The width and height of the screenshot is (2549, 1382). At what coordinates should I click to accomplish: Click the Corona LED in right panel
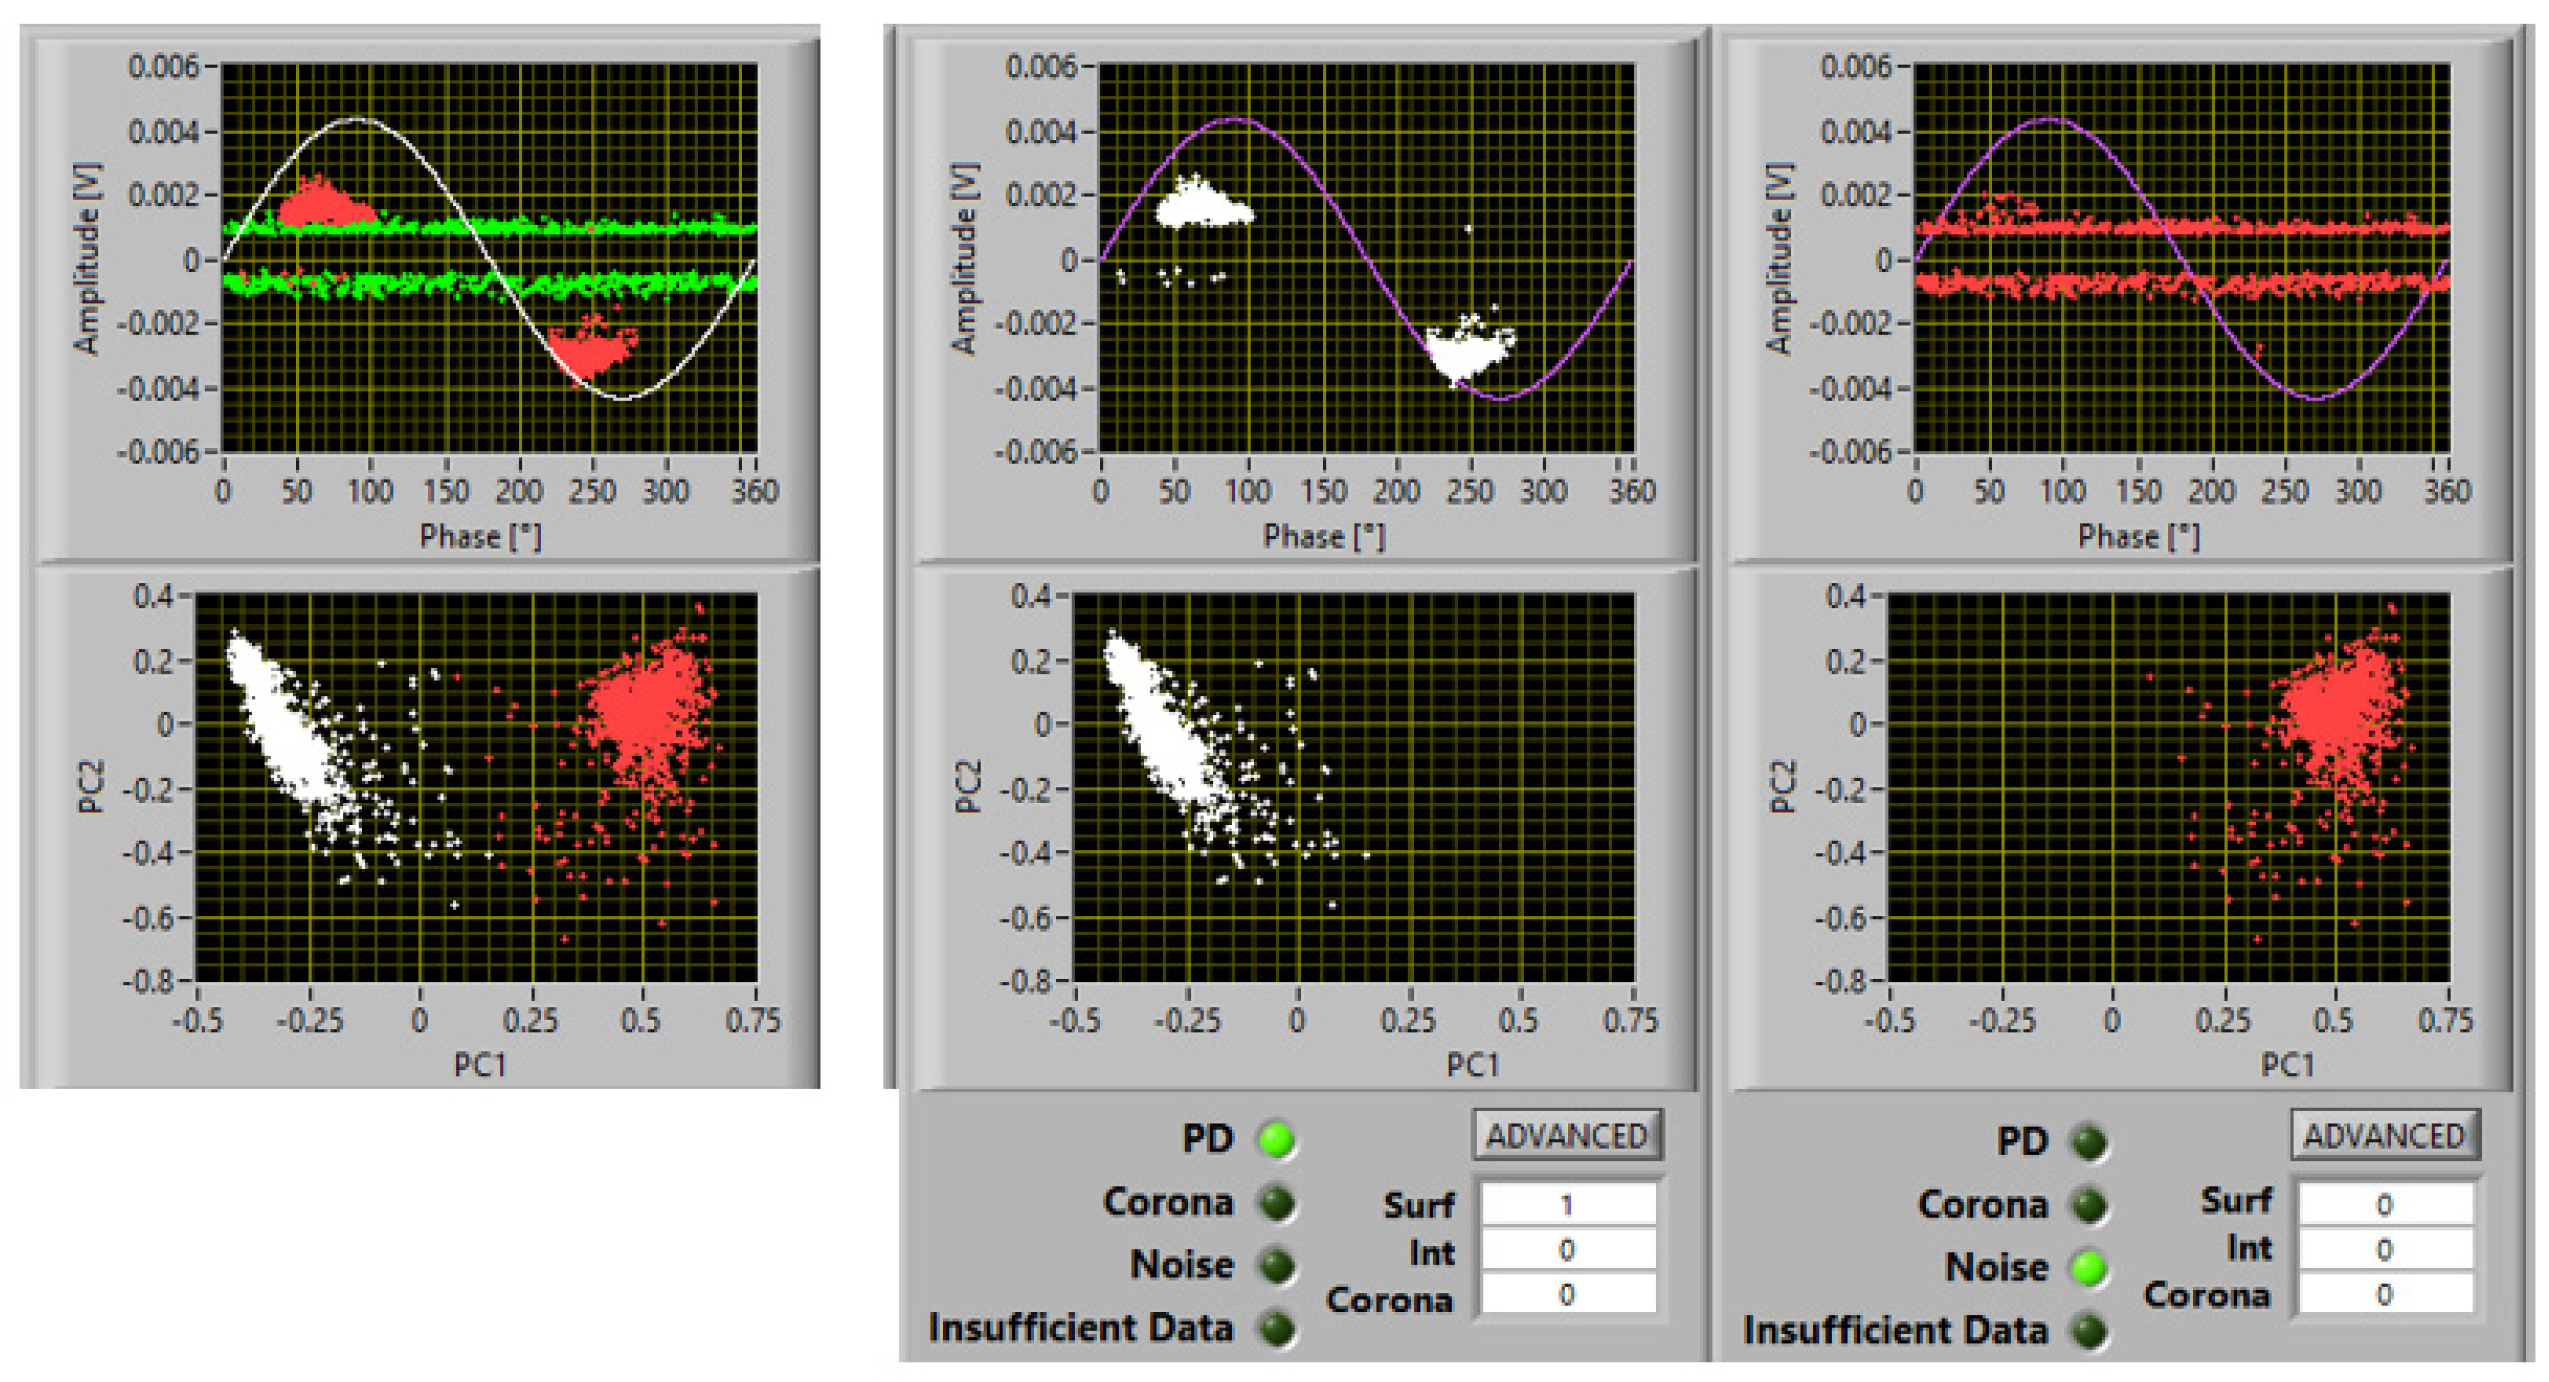point(2088,1204)
